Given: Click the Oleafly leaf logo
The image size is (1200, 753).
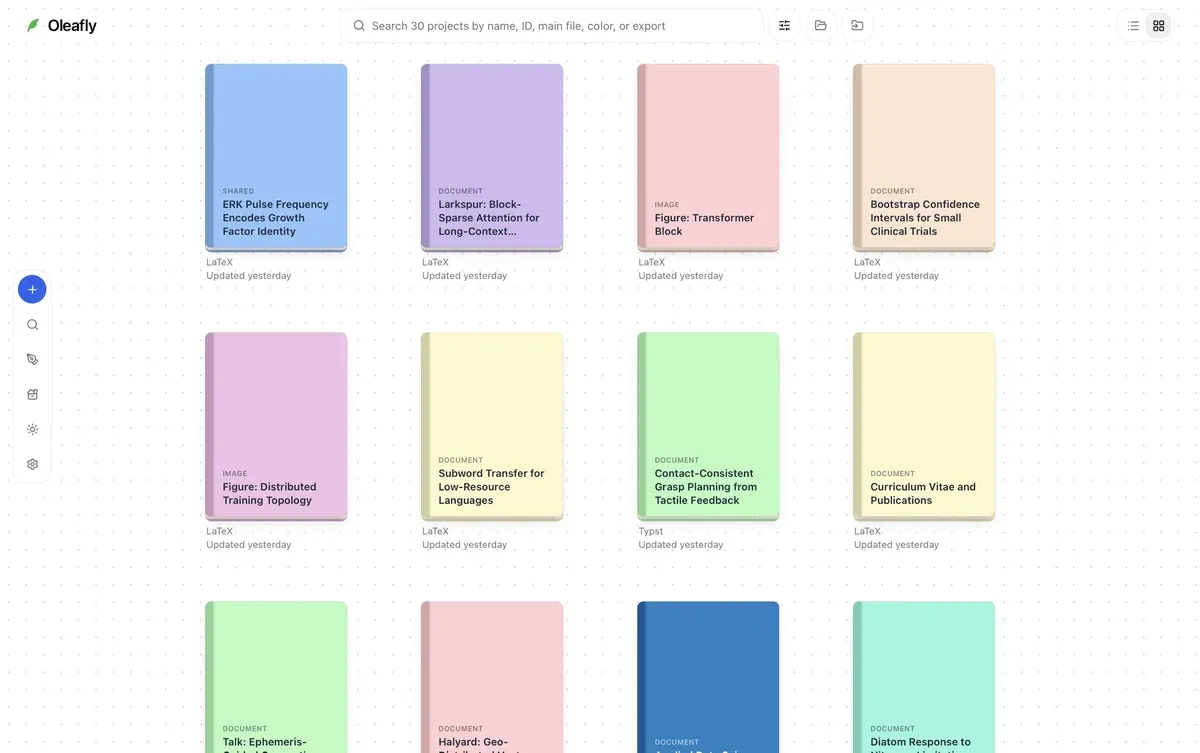Looking at the screenshot, I should 33,26.
